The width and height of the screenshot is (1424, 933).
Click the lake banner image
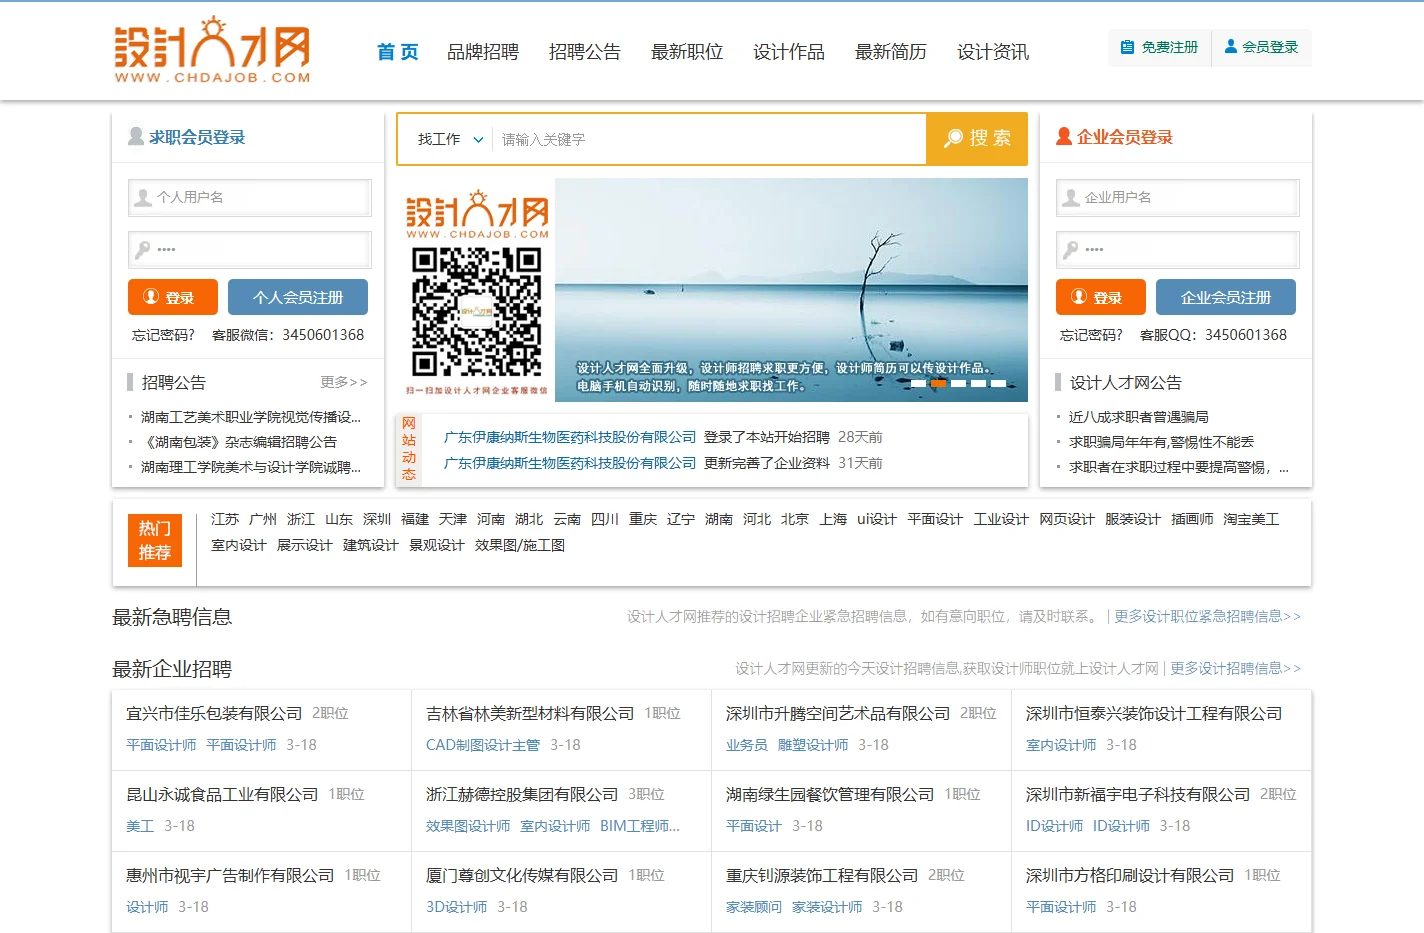[791, 290]
